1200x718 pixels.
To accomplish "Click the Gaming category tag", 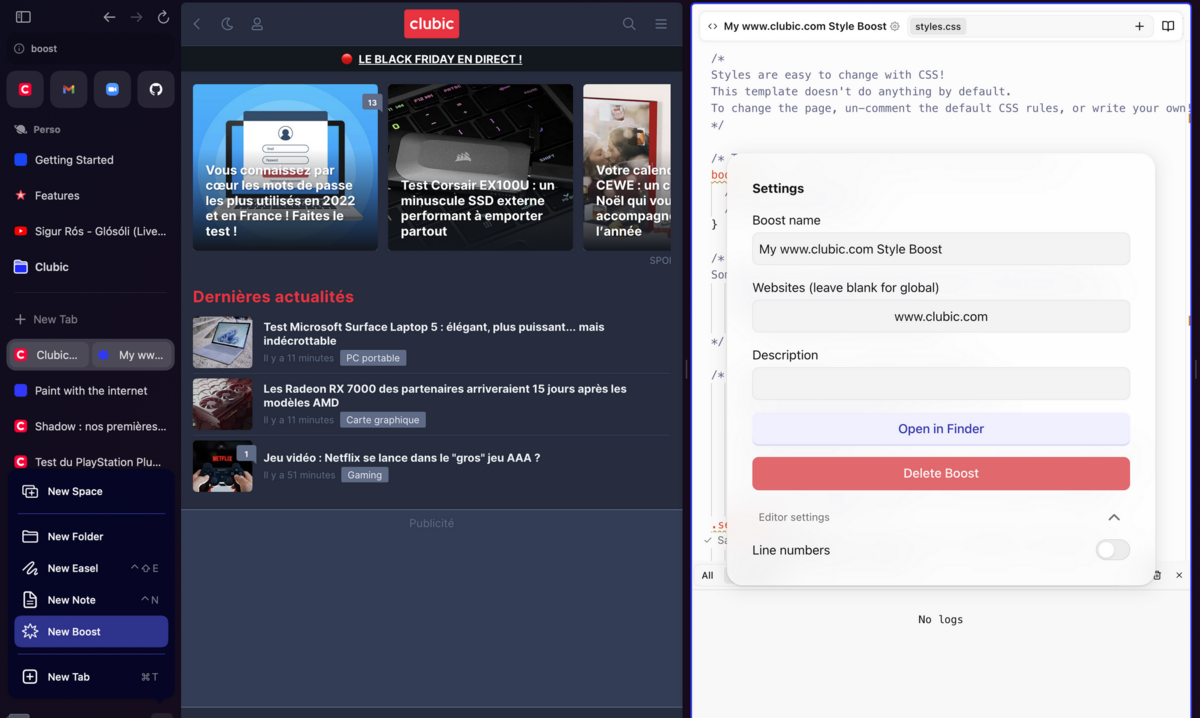I will pos(364,475).
